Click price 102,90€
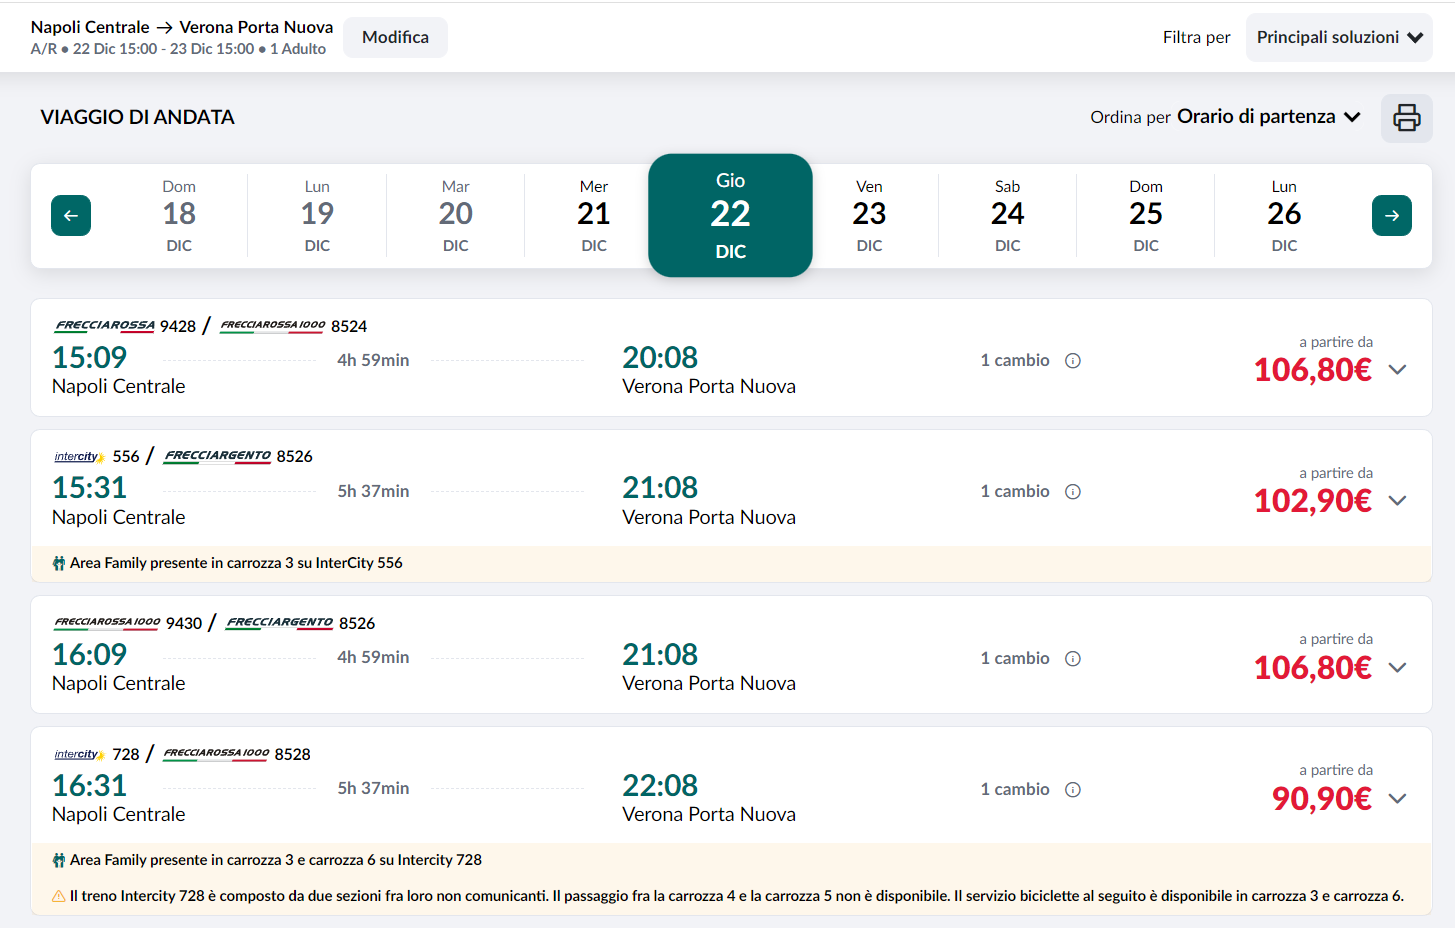Viewport: 1455px width, 928px height. coord(1313,501)
